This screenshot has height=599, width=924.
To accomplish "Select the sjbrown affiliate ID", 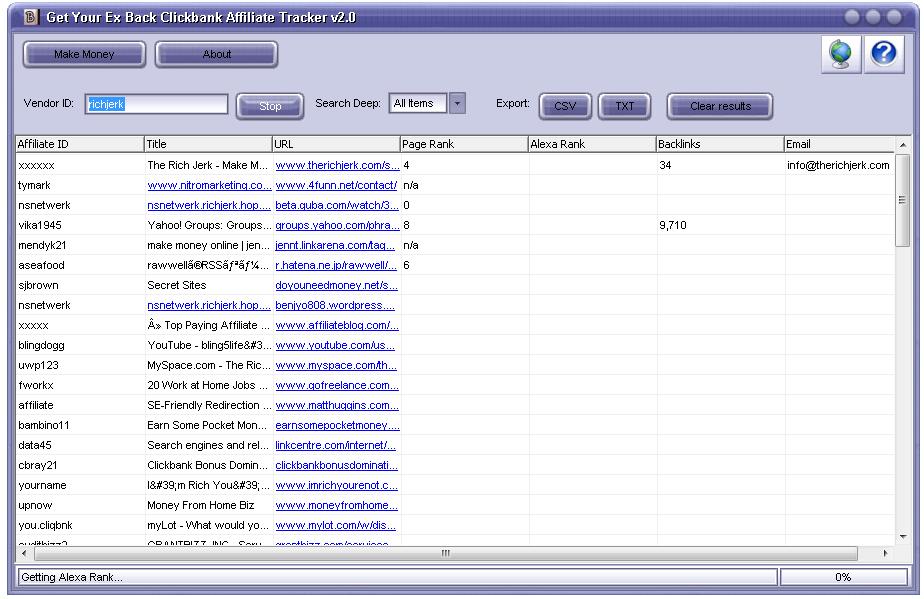I will click(38, 286).
